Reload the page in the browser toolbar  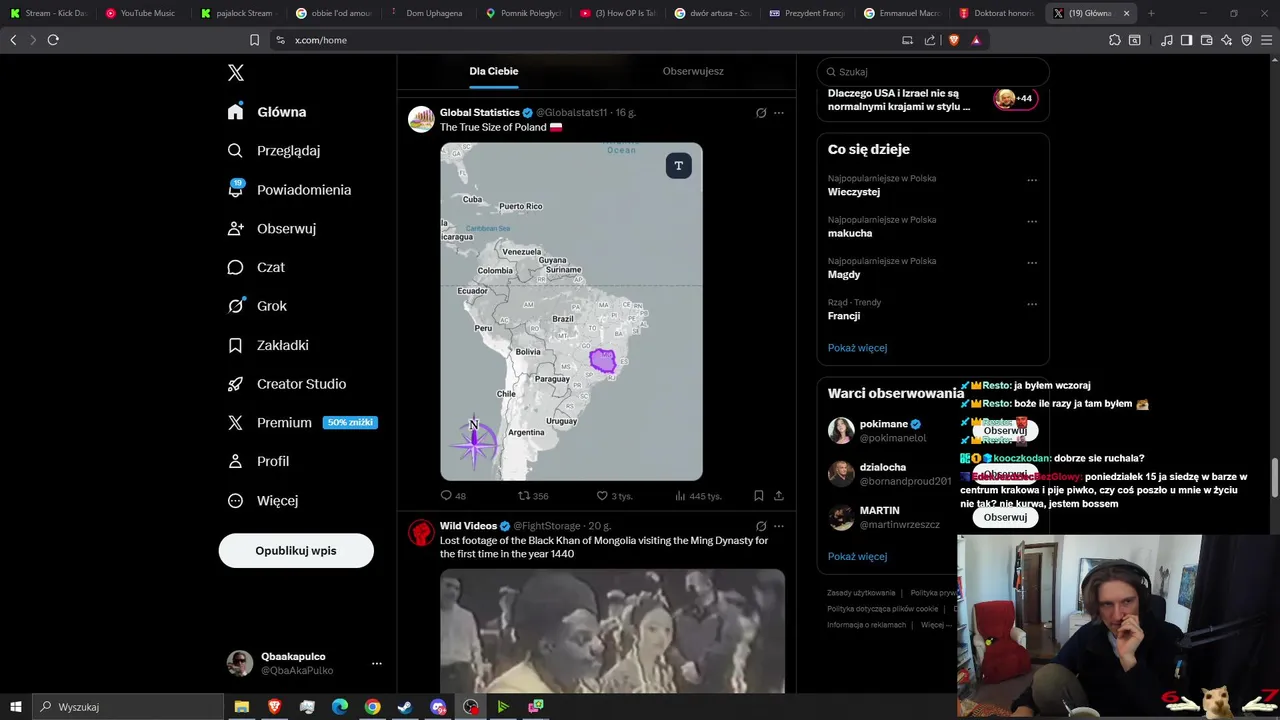pos(53,40)
